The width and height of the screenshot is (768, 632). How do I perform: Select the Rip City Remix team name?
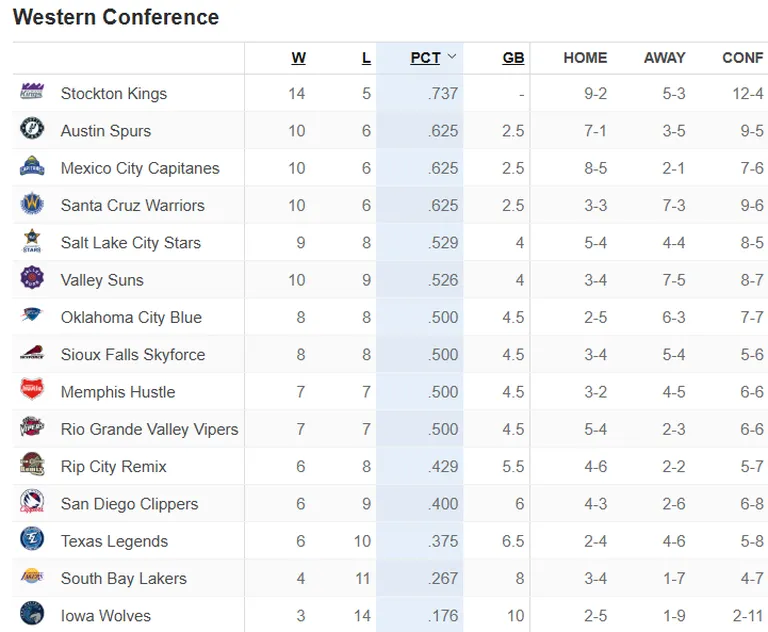(114, 467)
